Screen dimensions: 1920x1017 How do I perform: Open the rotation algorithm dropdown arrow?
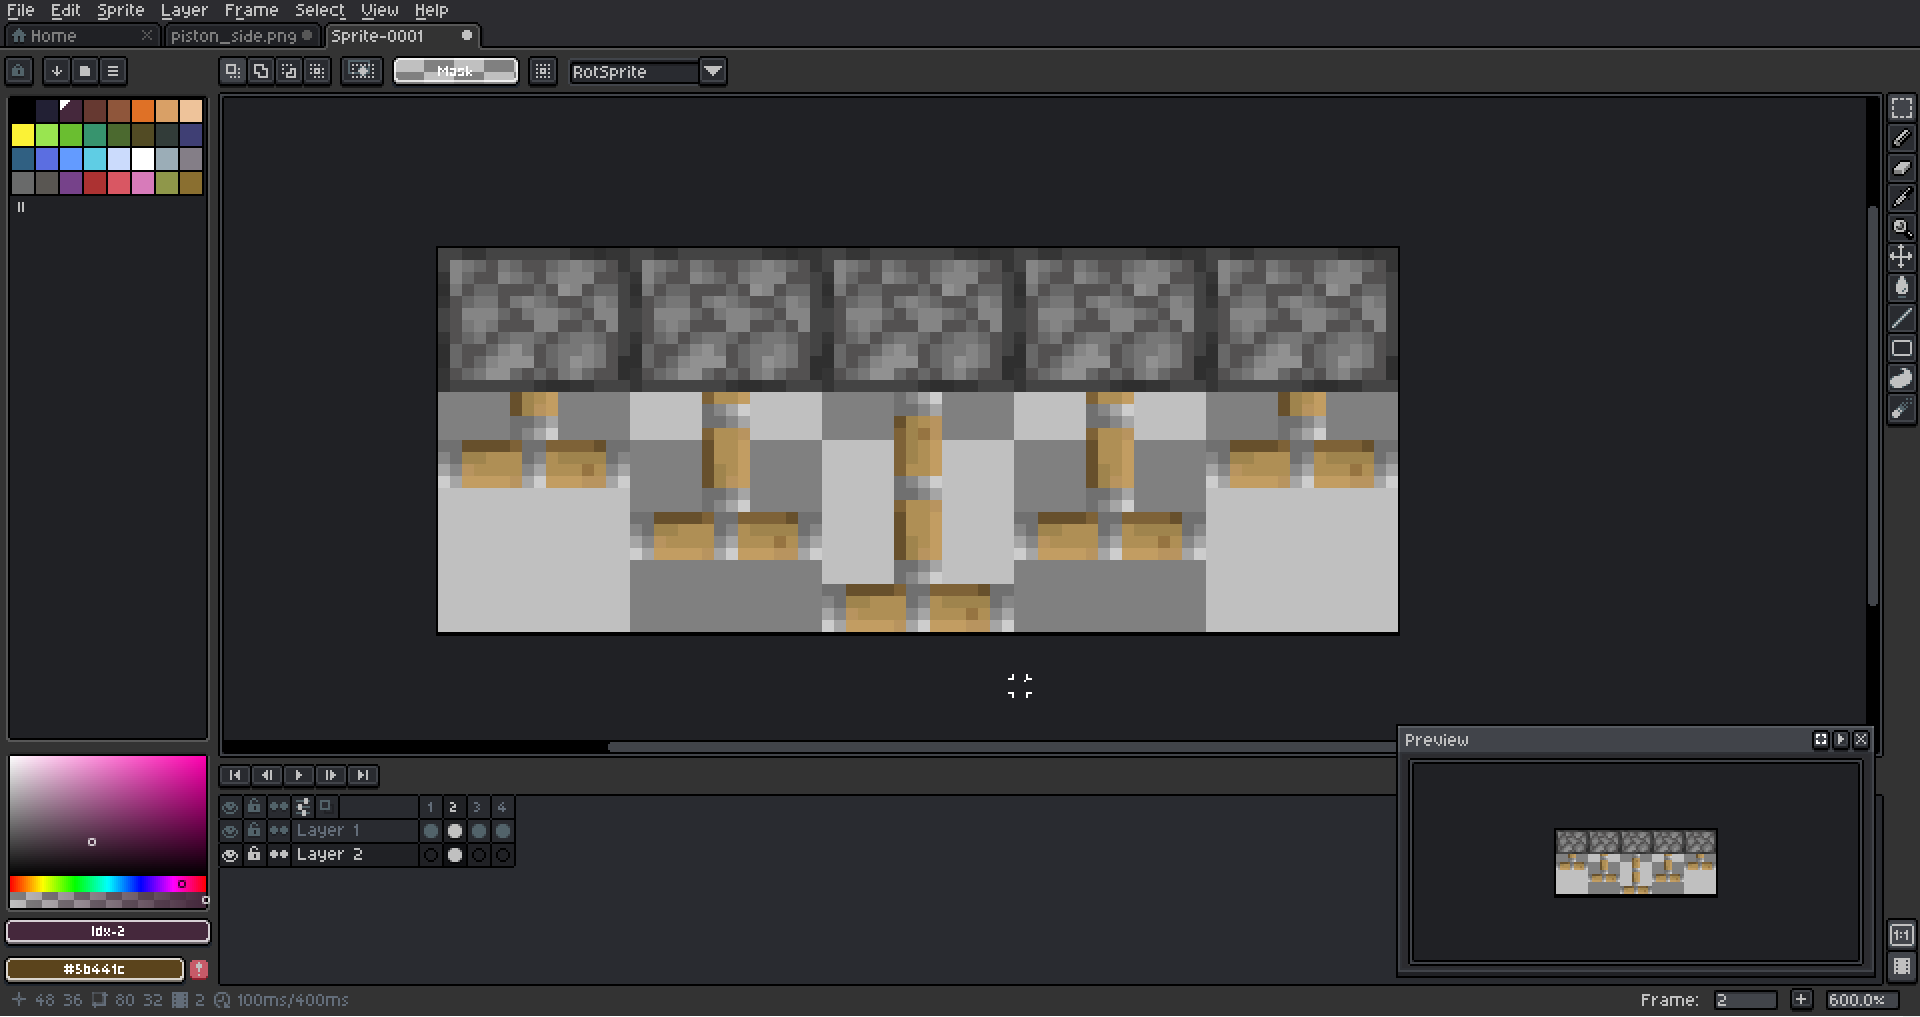[x=713, y=71]
